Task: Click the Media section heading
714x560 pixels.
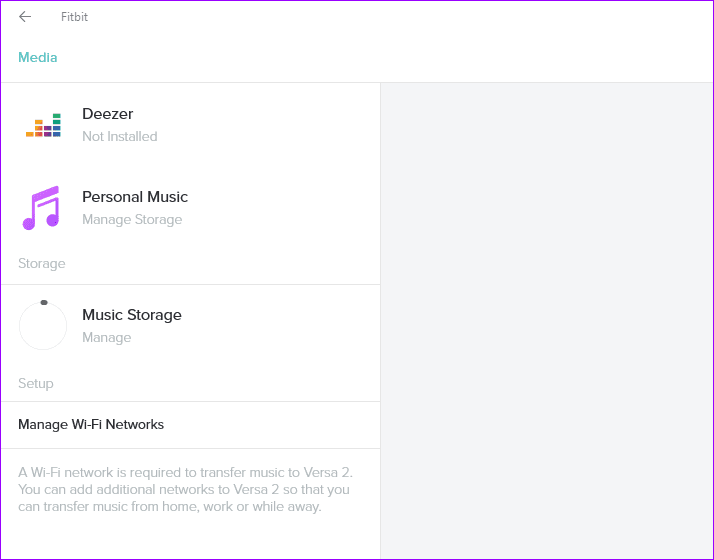Action: [38, 57]
